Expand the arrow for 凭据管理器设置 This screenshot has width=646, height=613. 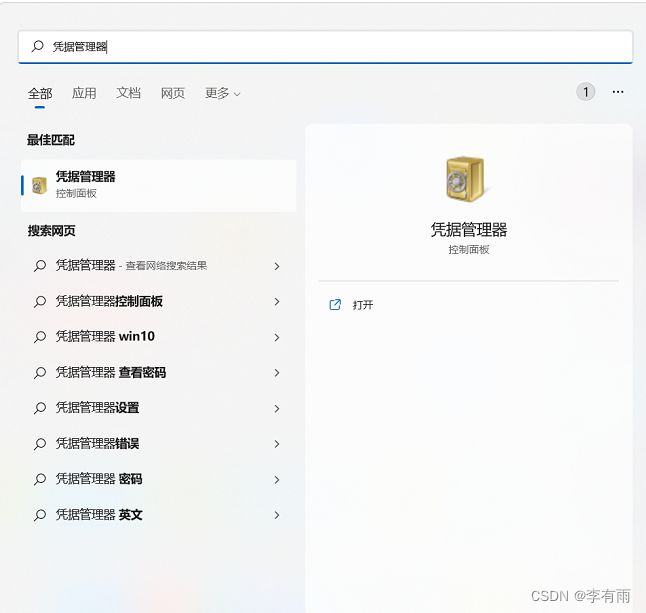click(277, 408)
